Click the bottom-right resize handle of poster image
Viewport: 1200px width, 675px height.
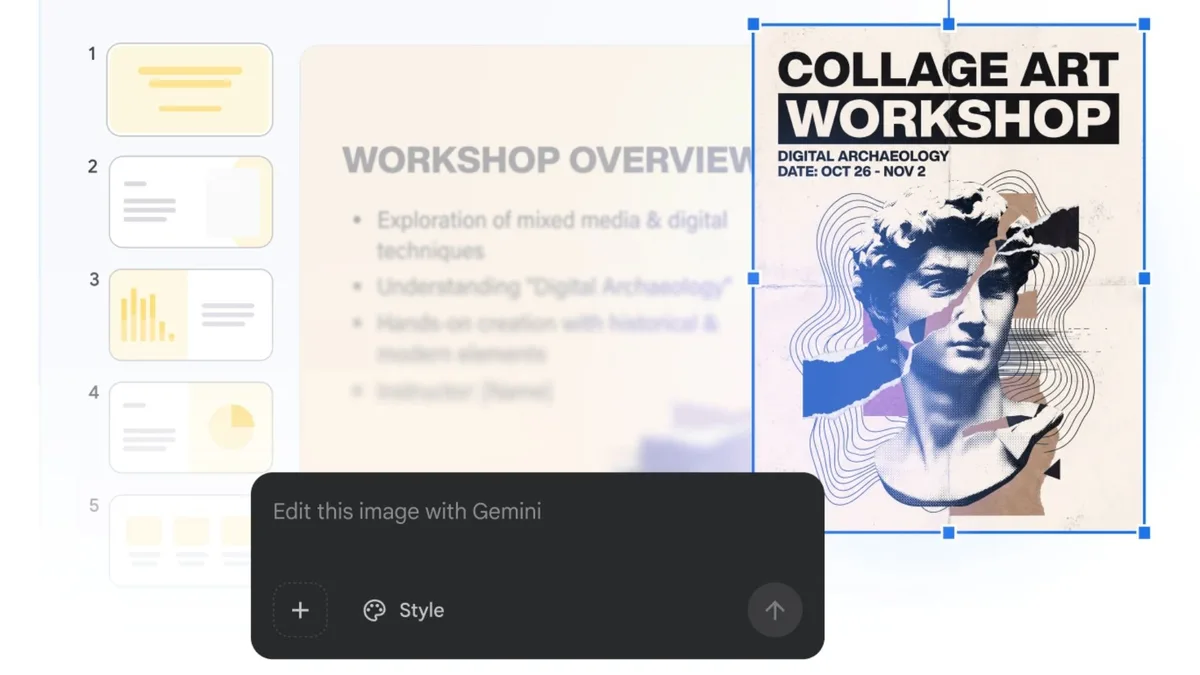[1145, 532]
